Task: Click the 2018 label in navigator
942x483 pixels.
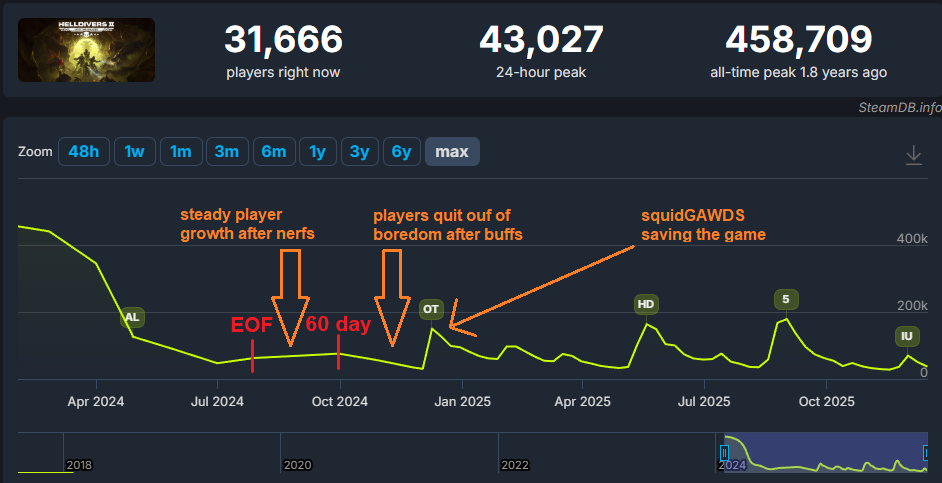Action: point(79,465)
